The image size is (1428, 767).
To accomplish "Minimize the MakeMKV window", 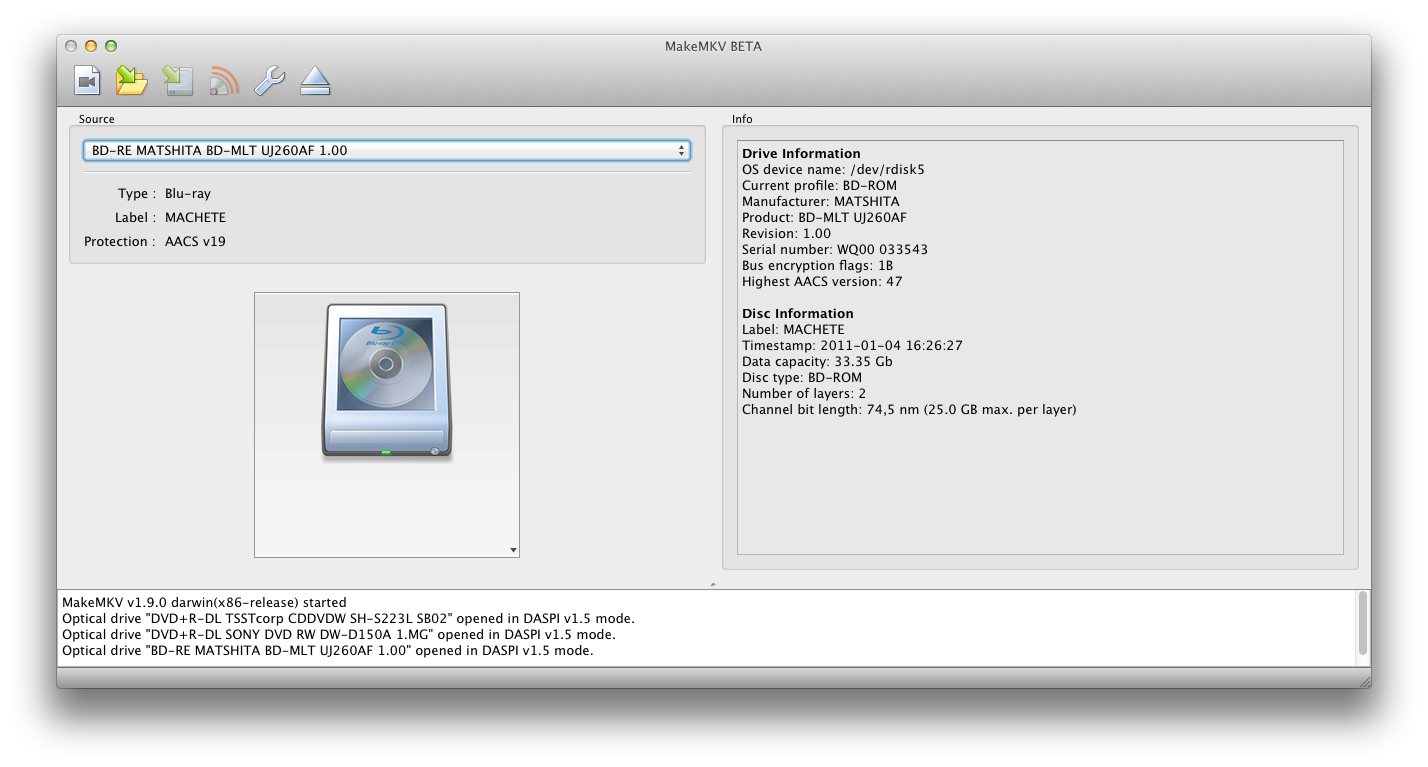I will [91, 46].
